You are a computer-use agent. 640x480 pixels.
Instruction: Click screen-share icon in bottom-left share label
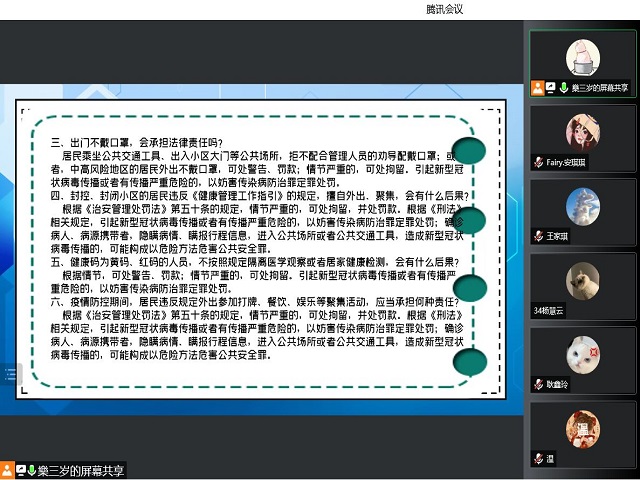(21, 471)
